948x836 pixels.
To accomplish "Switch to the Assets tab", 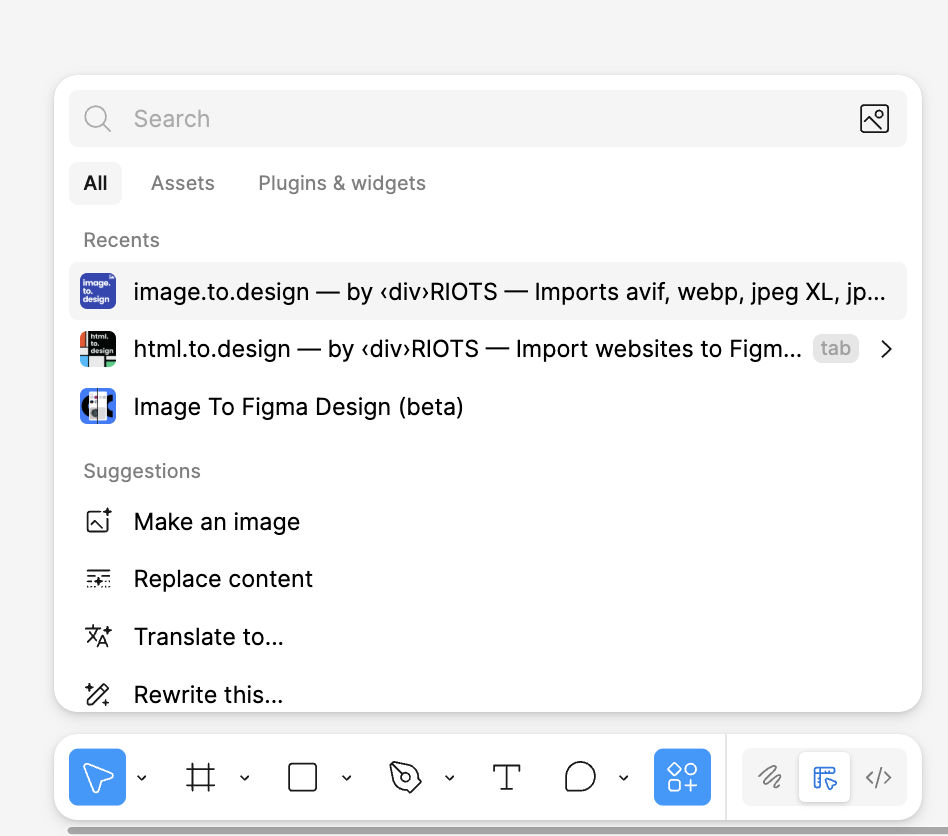I will pyautogui.click(x=182, y=183).
